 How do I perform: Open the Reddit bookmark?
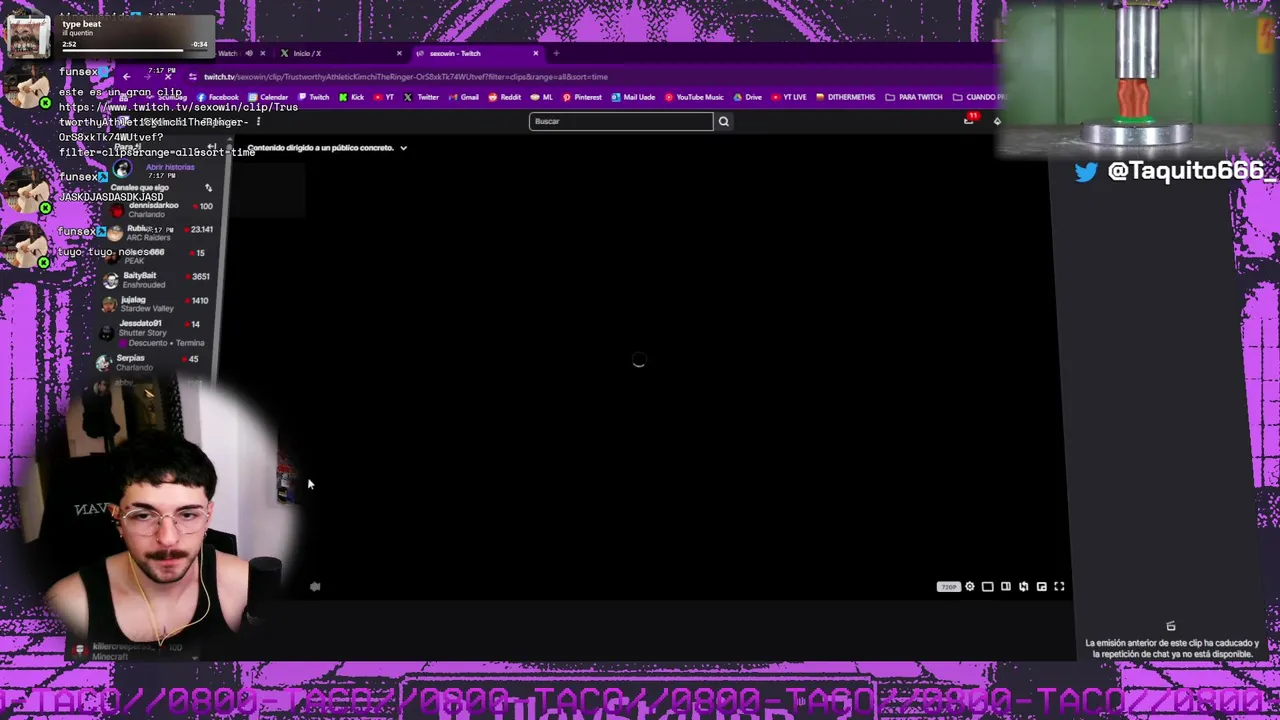(505, 97)
